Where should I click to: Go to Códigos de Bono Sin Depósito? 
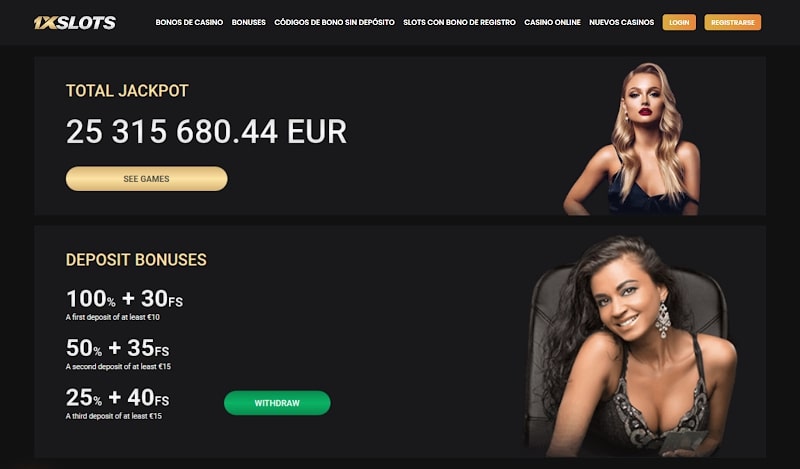(334, 22)
